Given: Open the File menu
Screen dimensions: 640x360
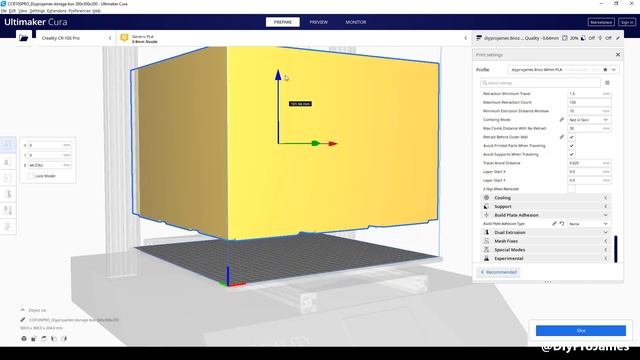Looking at the screenshot, I should click(x=4, y=11).
